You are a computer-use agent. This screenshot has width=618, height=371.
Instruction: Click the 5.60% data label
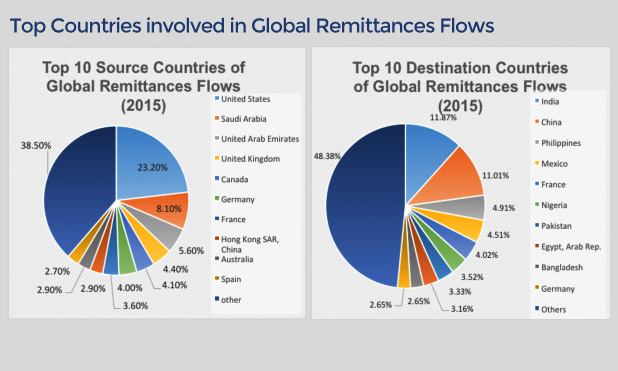point(191,251)
